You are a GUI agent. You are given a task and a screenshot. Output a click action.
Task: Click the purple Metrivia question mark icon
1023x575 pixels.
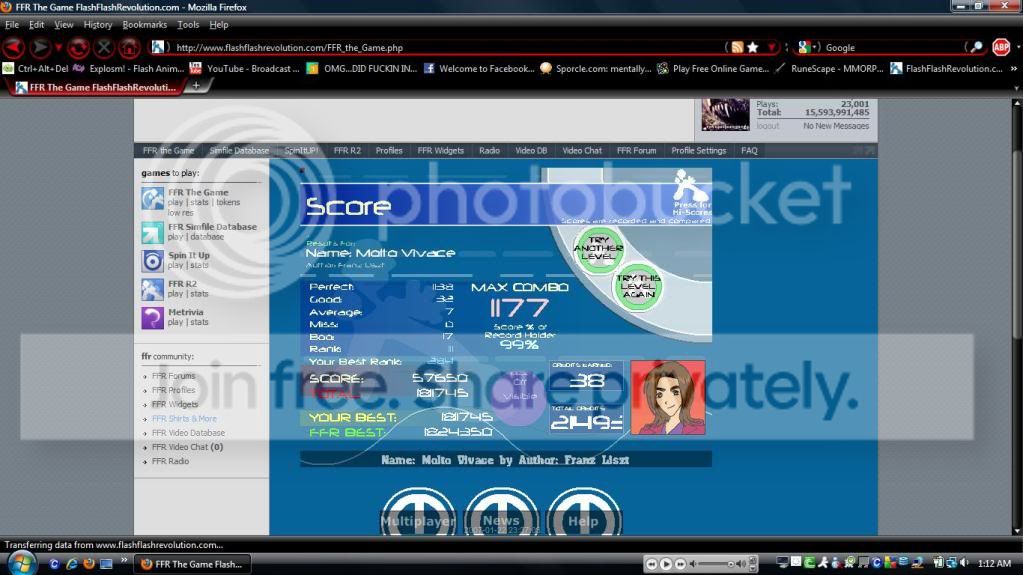pyautogui.click(x=152, y=318)
